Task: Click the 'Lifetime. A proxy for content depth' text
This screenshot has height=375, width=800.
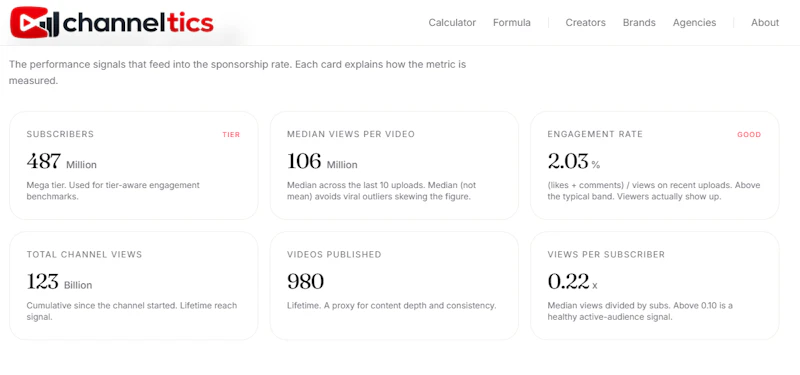Action: pyautogui.click(x=391, y=306)
